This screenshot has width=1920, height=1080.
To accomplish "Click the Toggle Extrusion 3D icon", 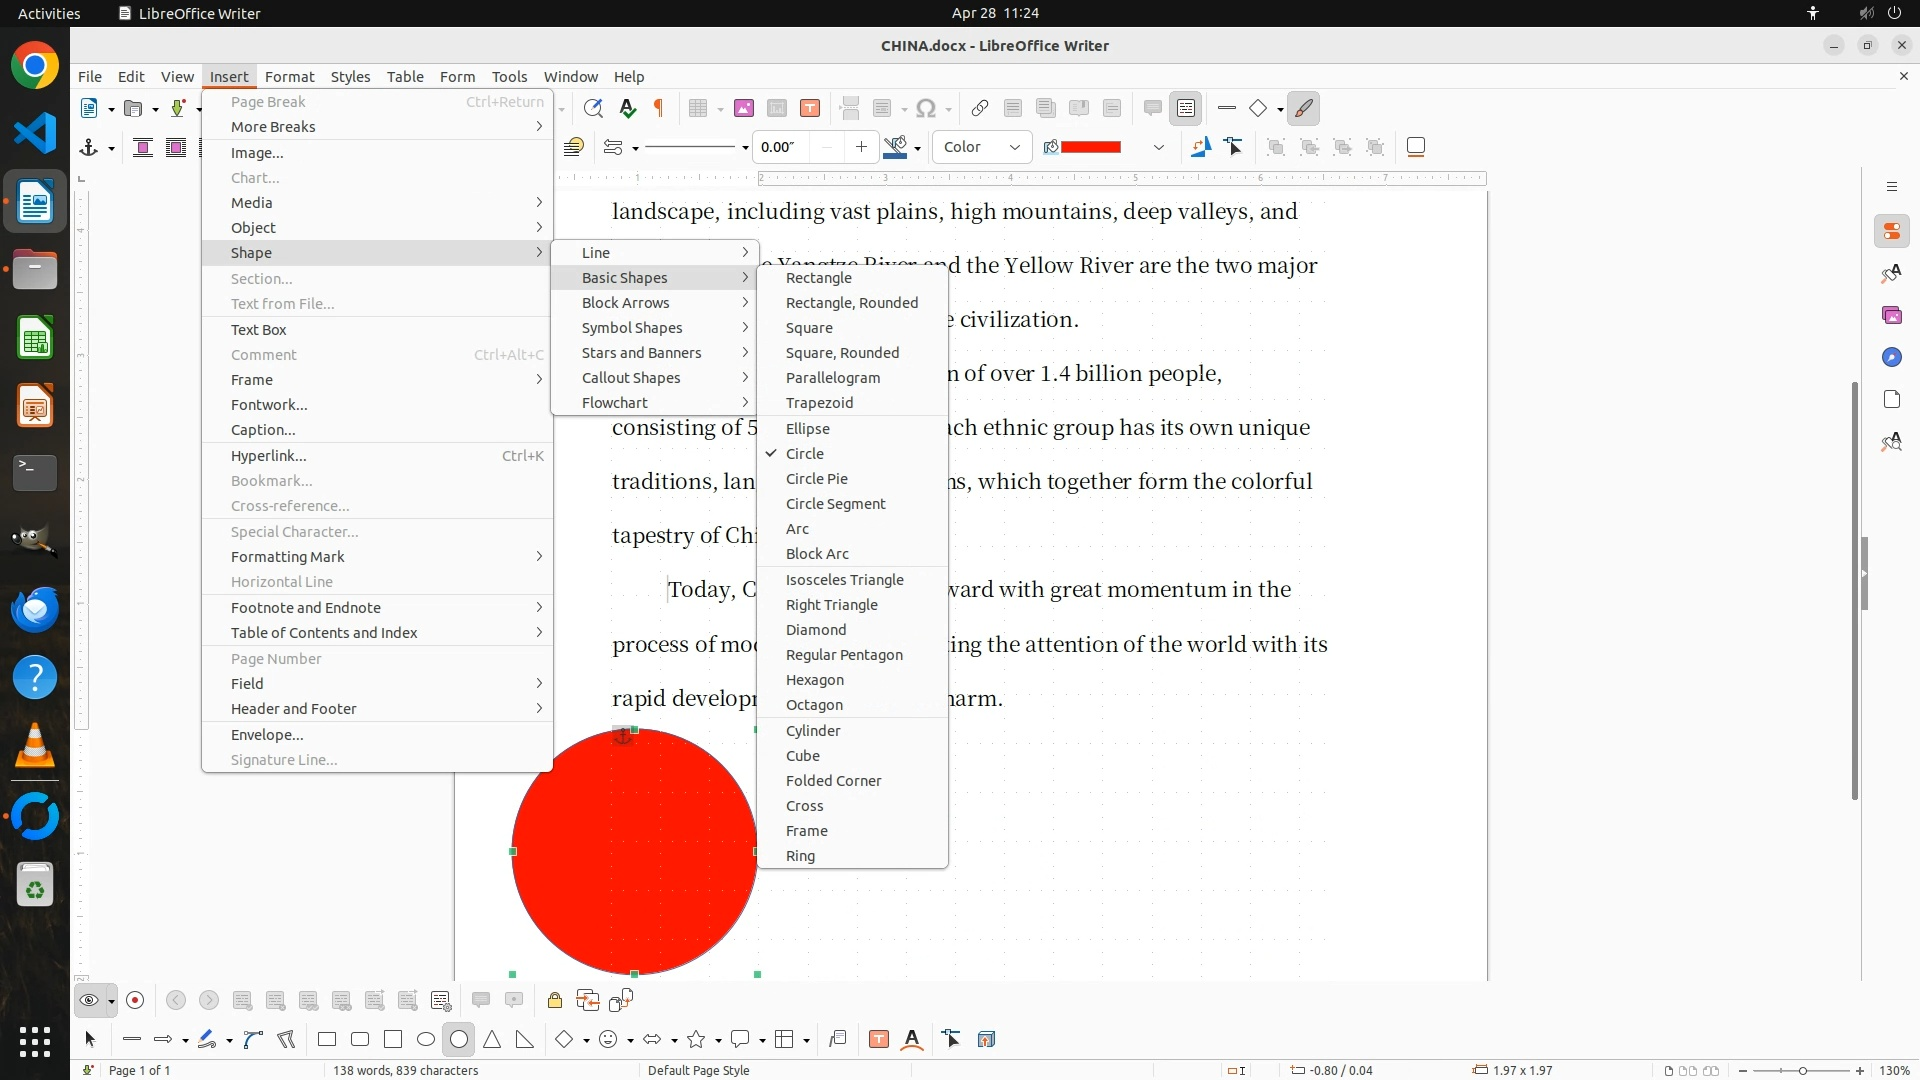I will point(986,1040).
